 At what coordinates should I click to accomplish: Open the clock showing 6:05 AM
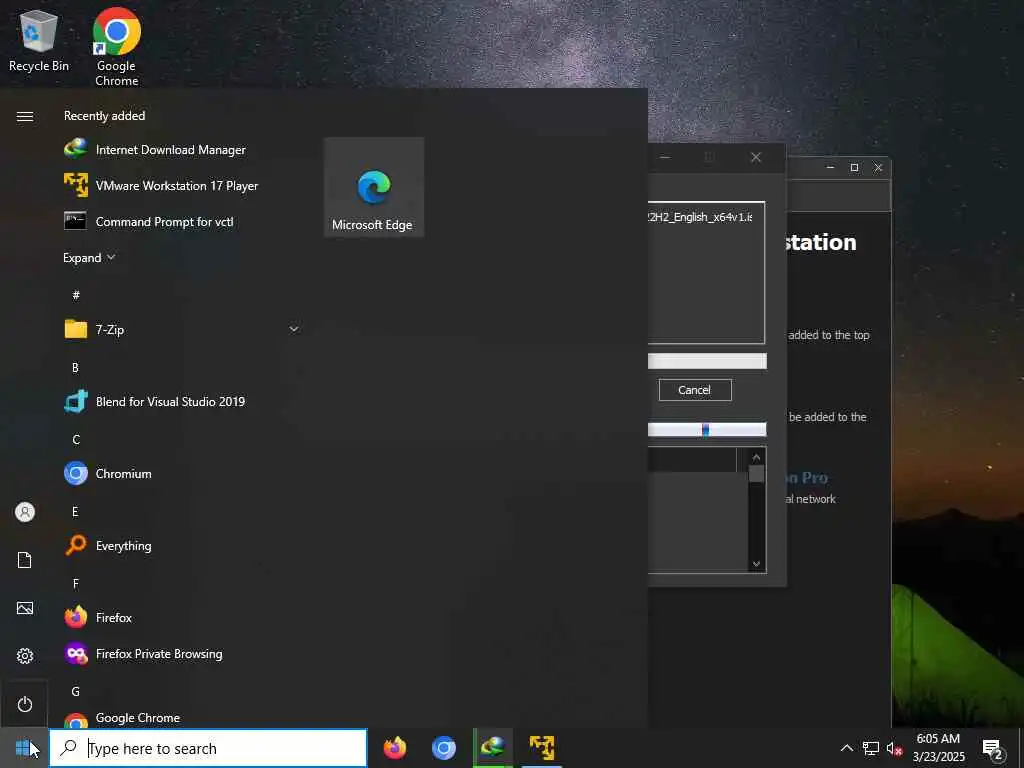938,748
